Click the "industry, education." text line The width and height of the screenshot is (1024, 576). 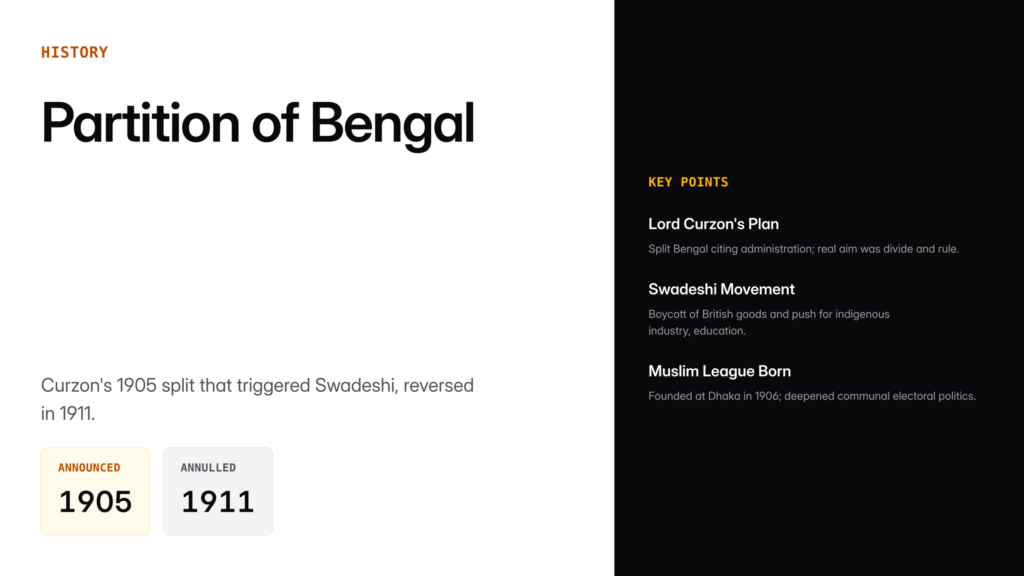coord(696,331)
